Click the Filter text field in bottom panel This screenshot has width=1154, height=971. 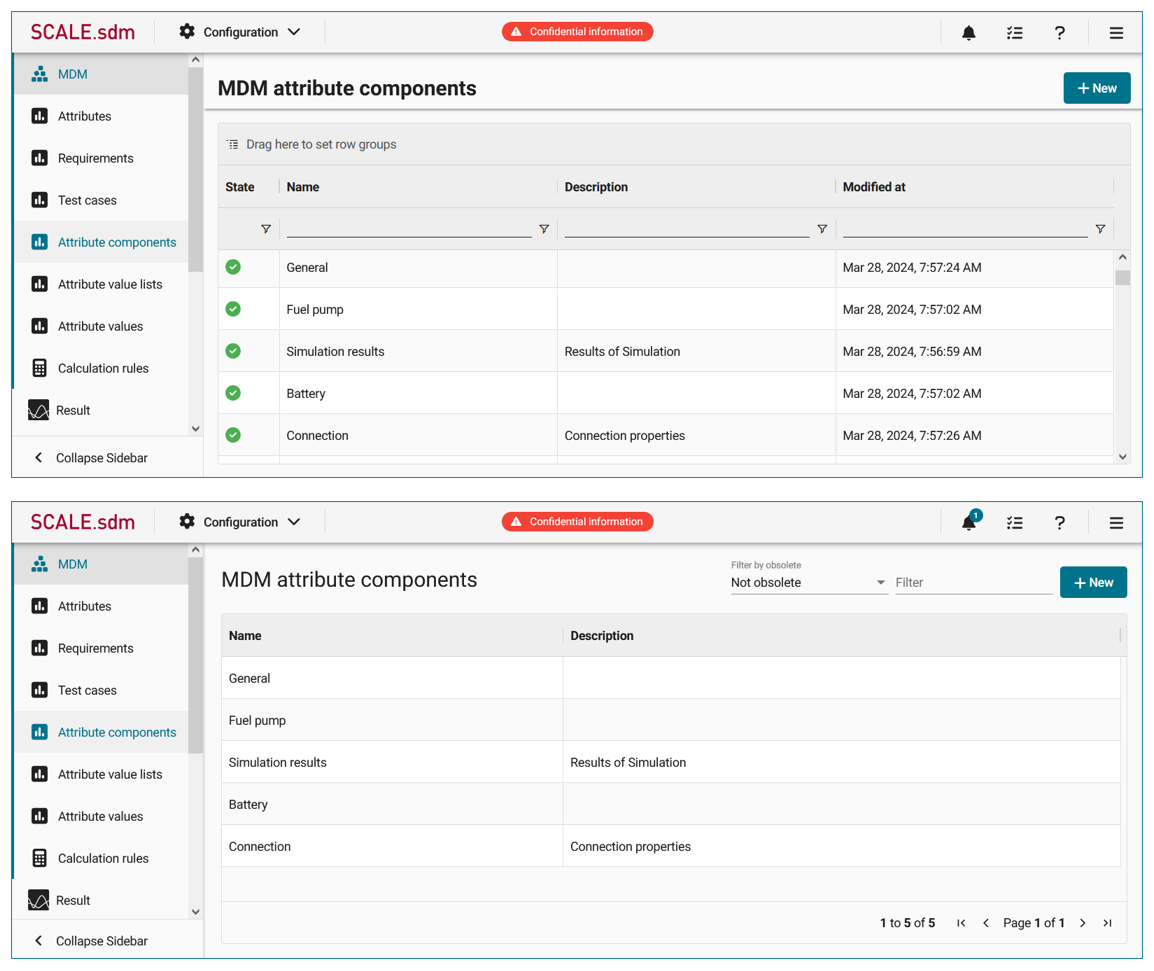[973, 582]
